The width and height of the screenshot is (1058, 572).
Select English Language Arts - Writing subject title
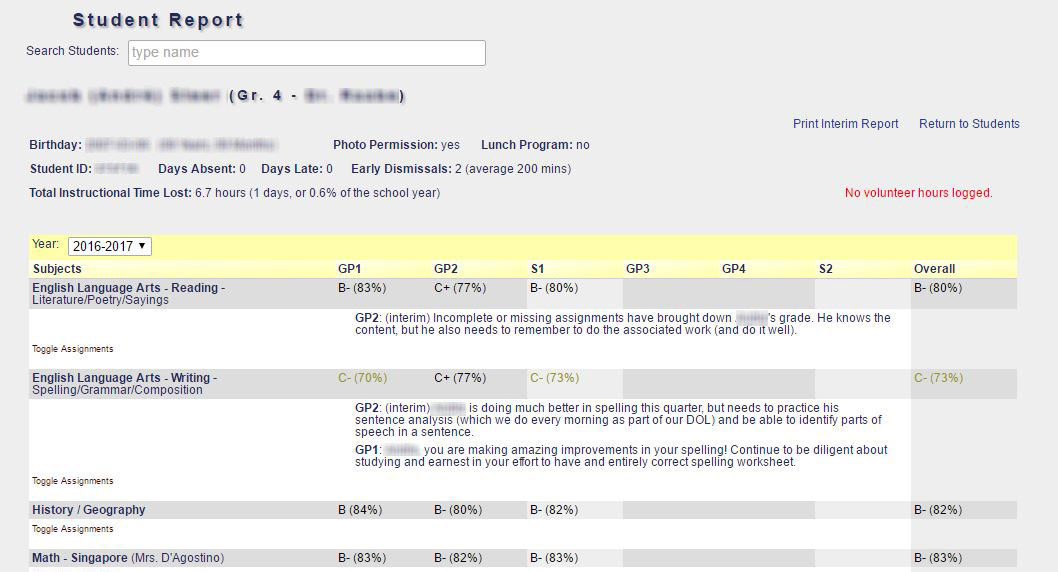[x=124, y=378]
